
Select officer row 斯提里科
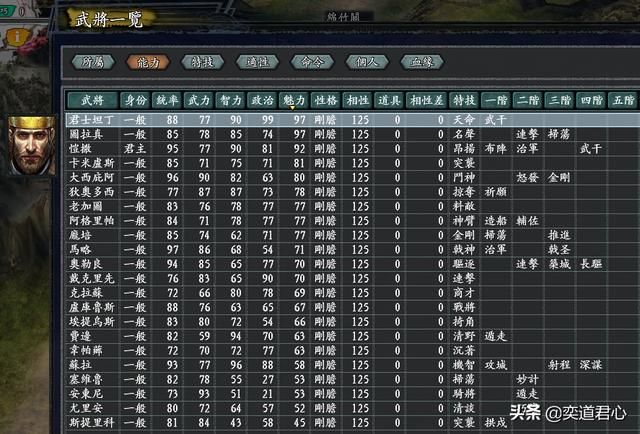353,423
